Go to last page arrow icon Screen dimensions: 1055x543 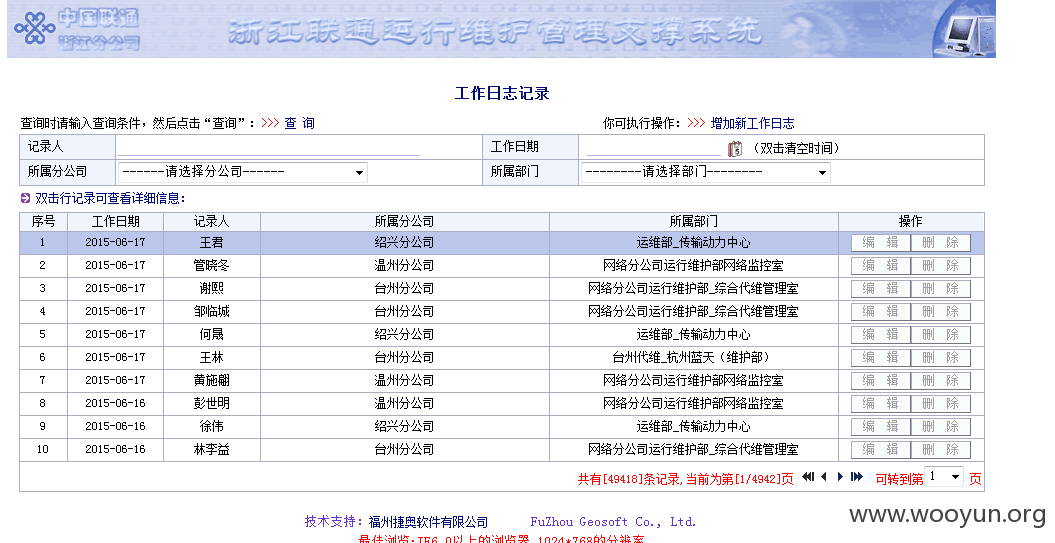click(x=856, y=477)
